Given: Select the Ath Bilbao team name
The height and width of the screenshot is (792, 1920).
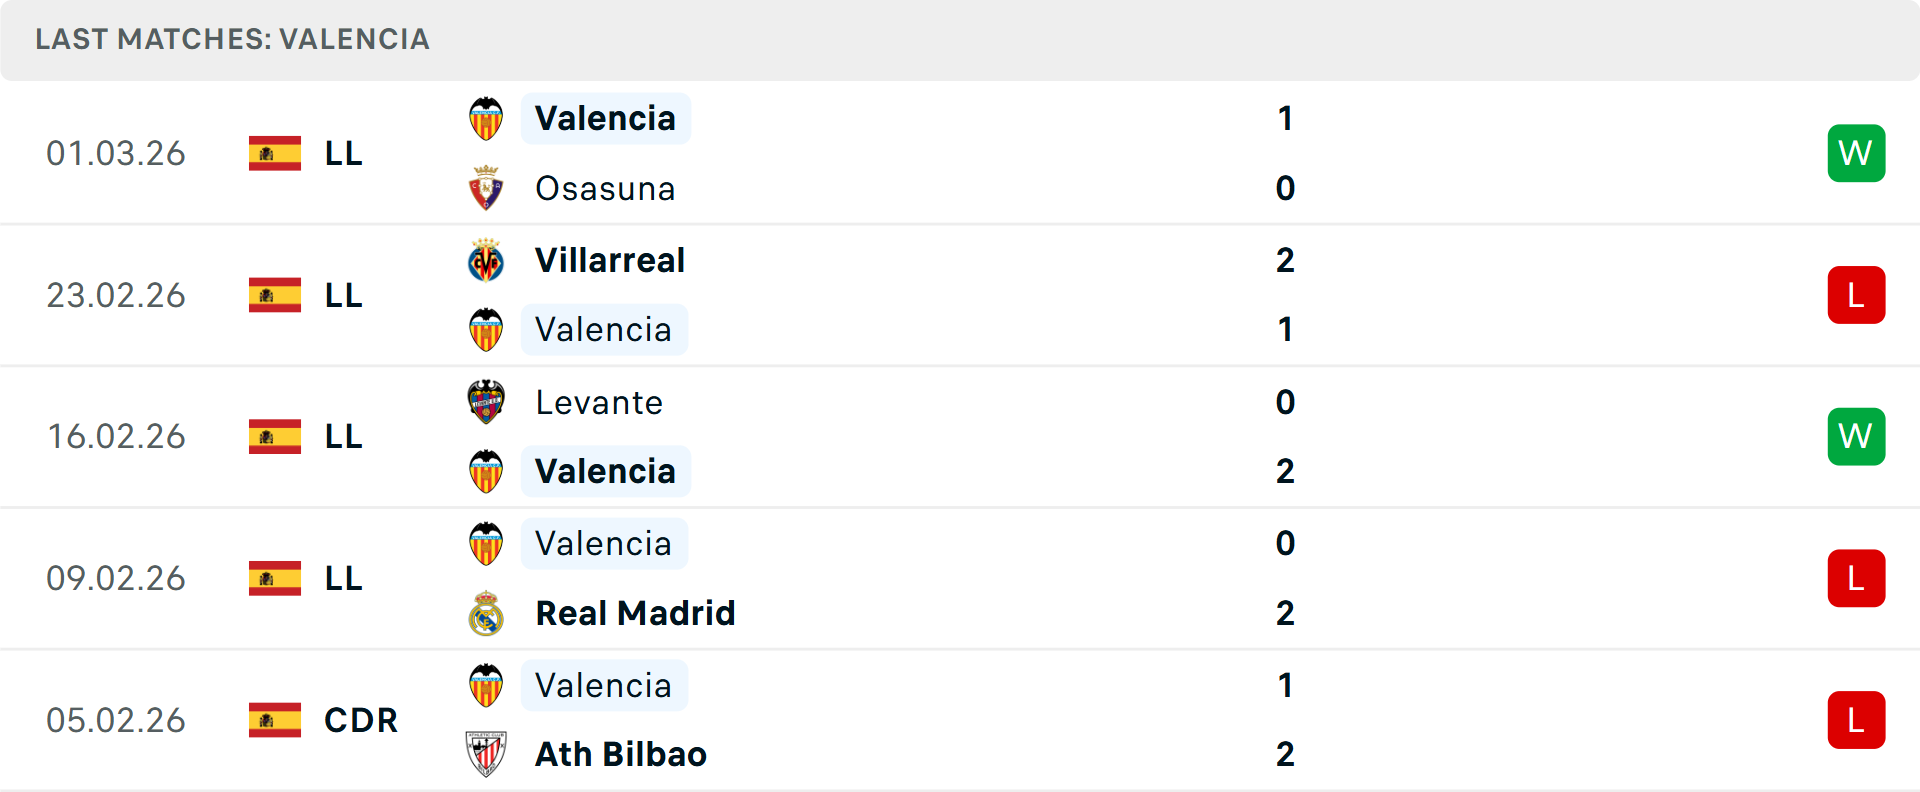Looking at the screenshot, I should pos(621,754).
